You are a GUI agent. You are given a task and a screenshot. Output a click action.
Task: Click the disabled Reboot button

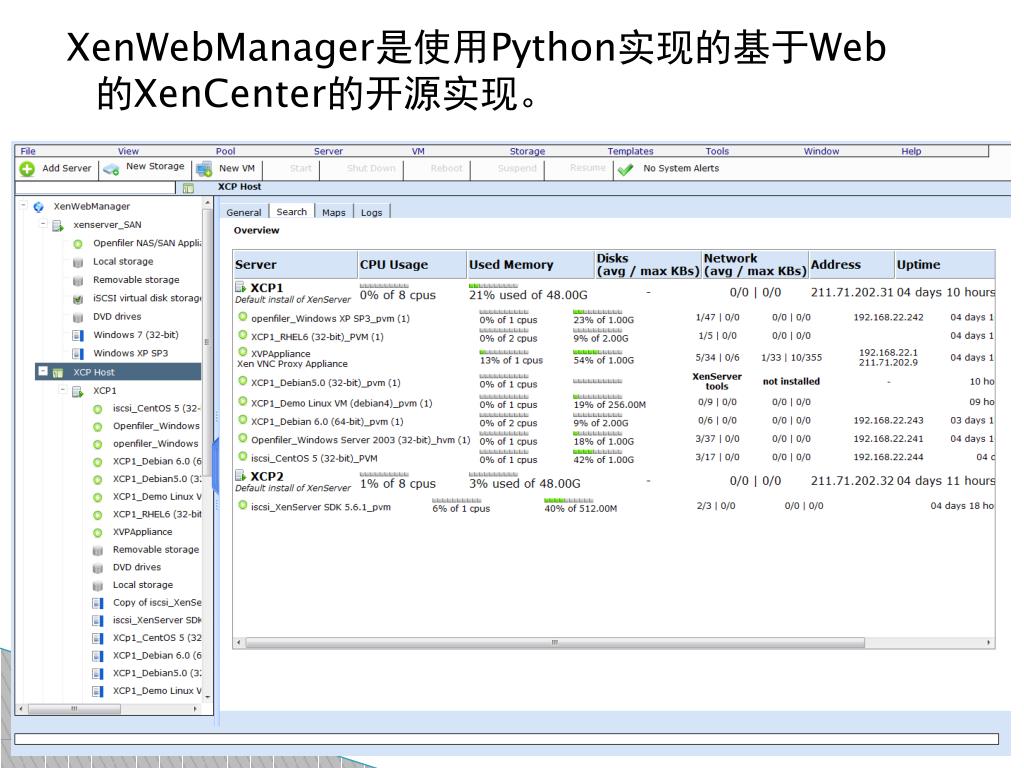(446, 168)
